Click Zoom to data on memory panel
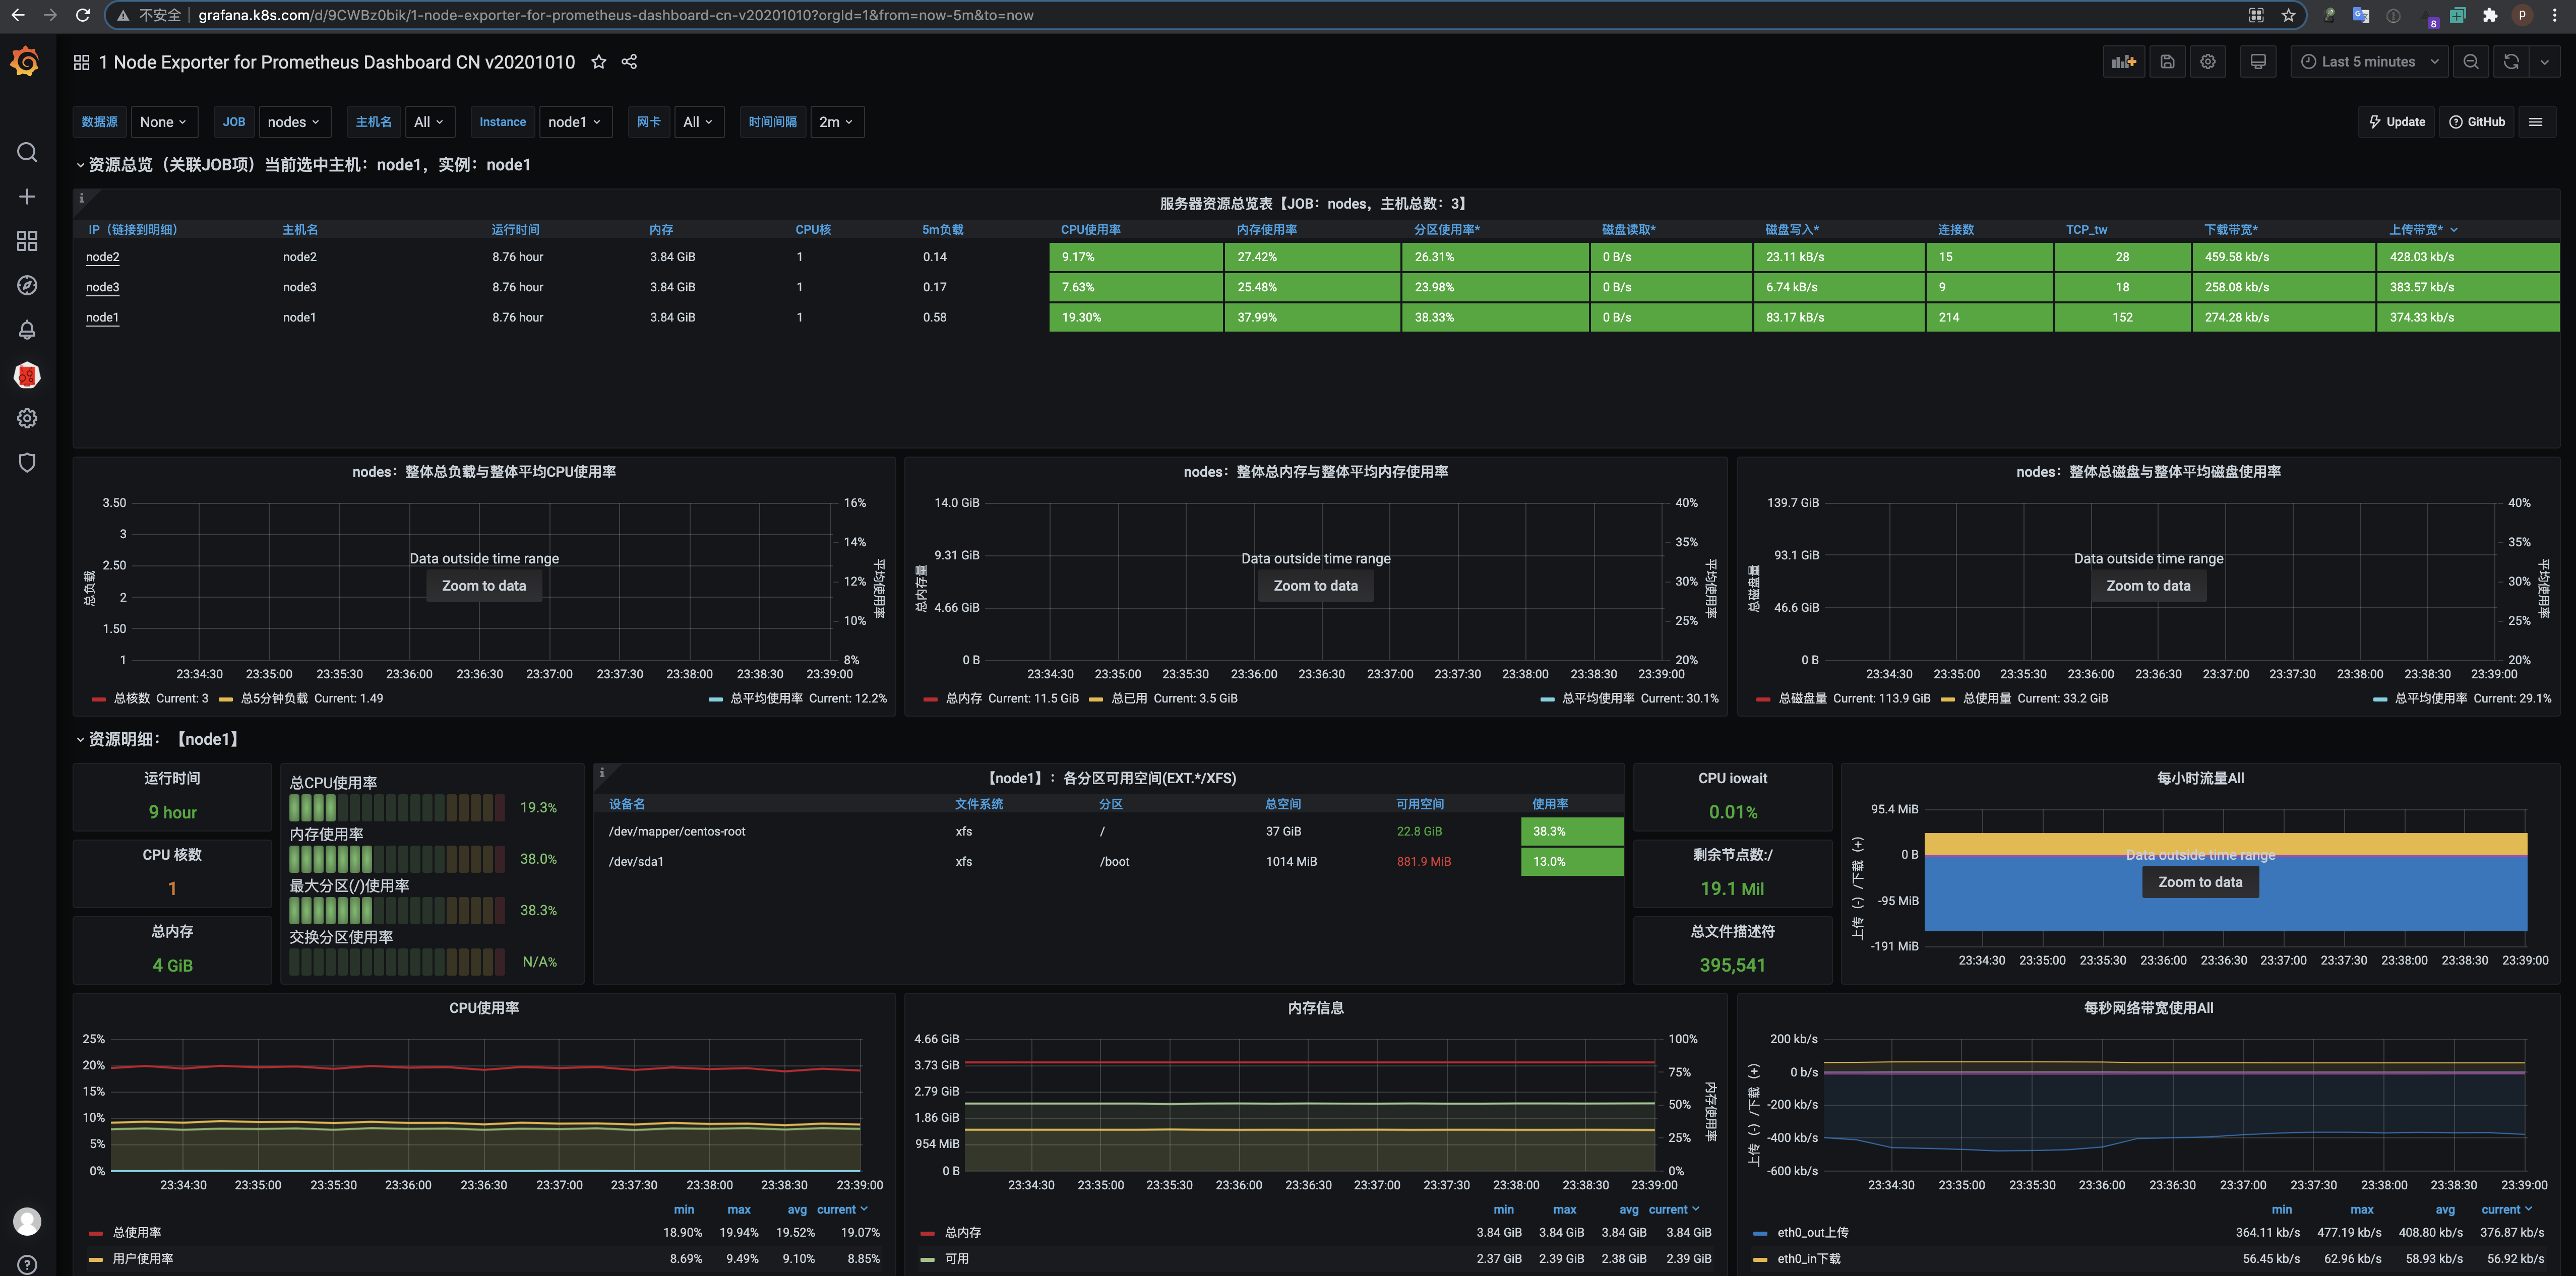This screenshot has width=2576, height=1276. pyautogui.click(x=1315, y=586)
